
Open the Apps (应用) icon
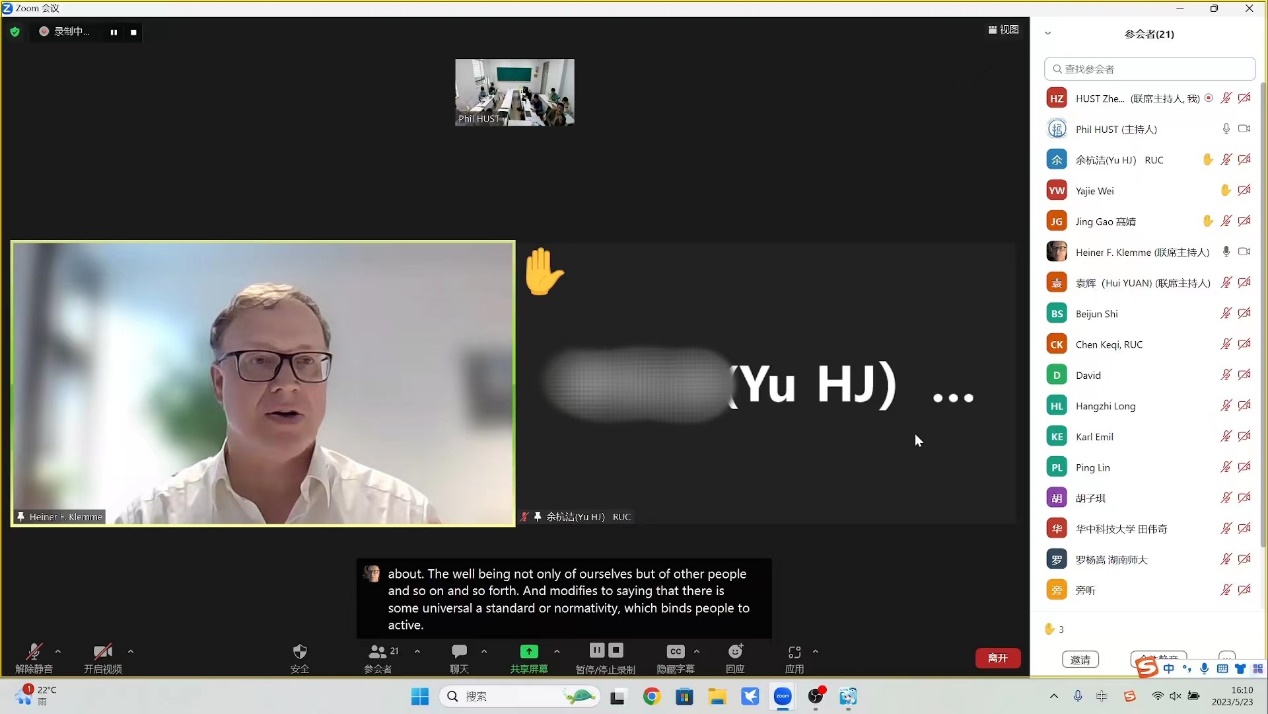794,652
